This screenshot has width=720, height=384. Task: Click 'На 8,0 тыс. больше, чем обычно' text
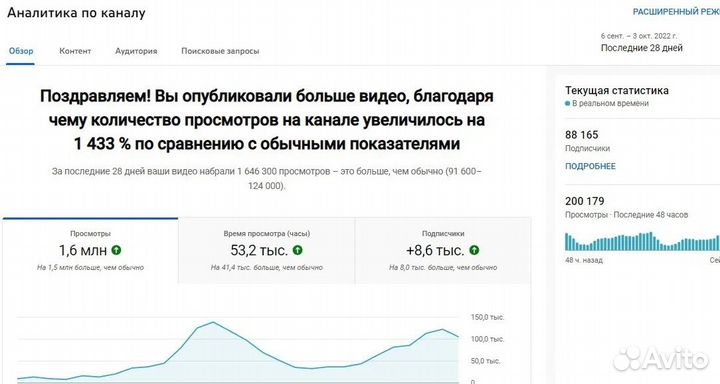[443, 267]
